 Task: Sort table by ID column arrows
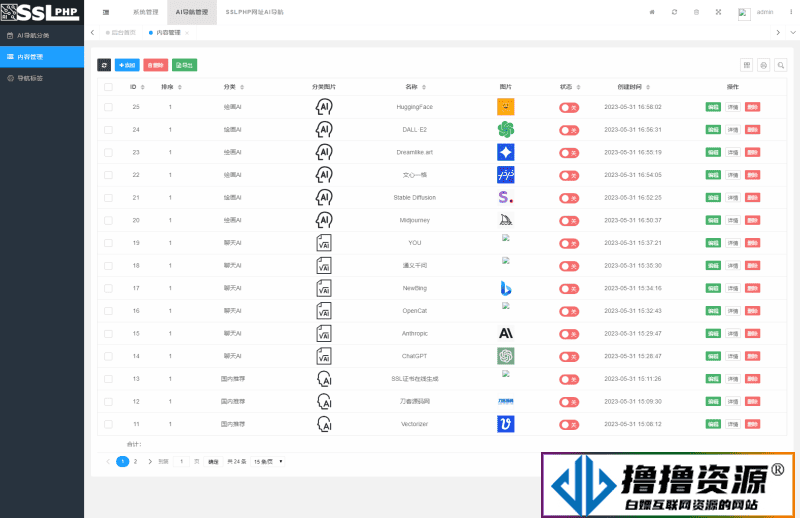pyautogui.click(x=142, y=87)
